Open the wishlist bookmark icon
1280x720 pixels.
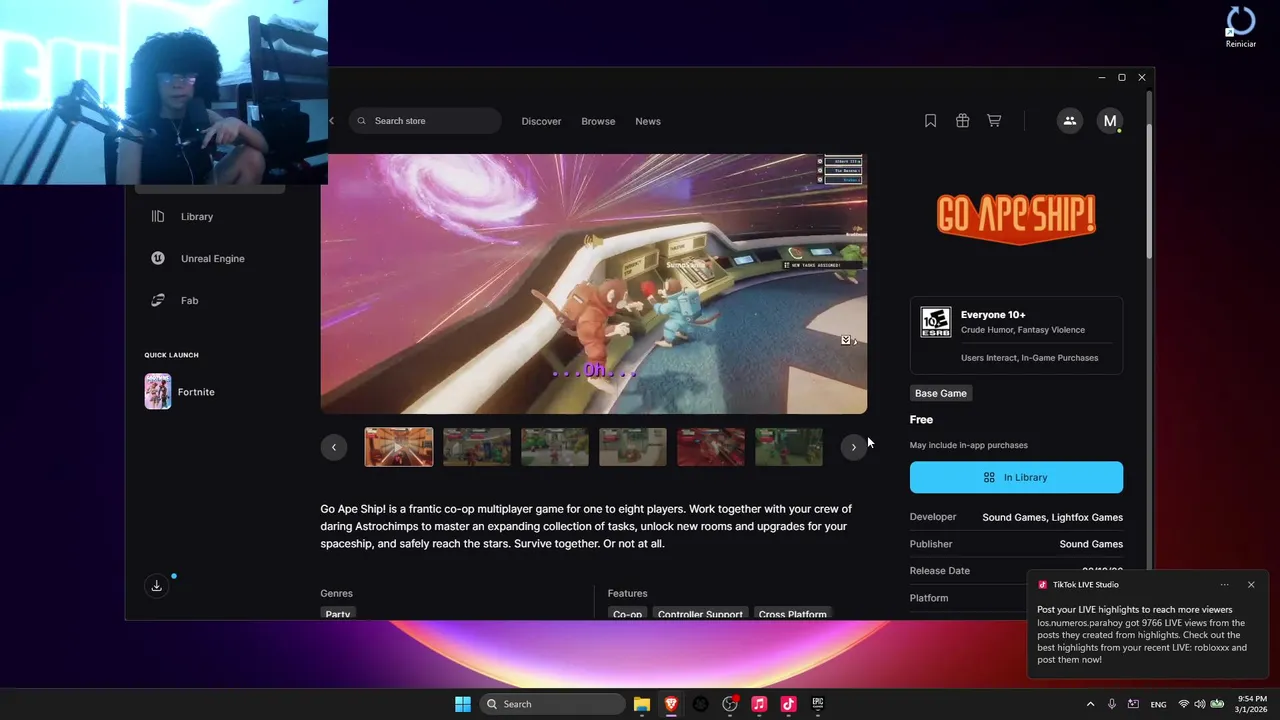tap(930, 121)
